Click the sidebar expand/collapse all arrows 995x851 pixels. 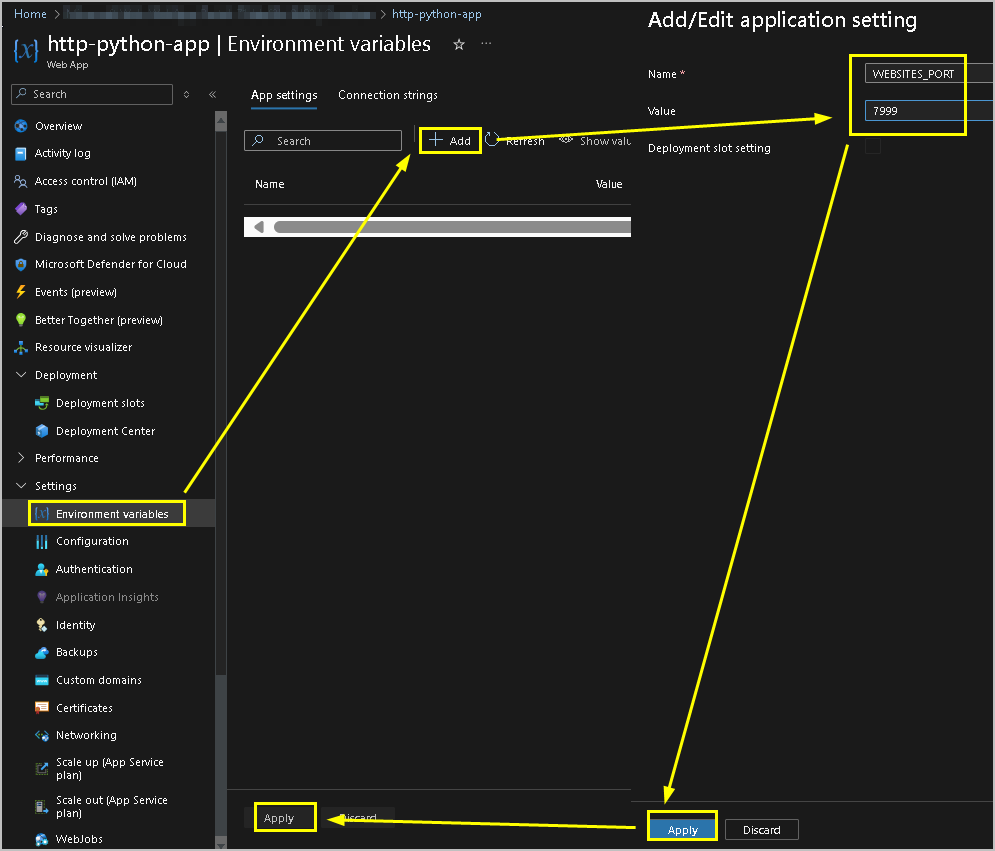(x=187, y=95)
